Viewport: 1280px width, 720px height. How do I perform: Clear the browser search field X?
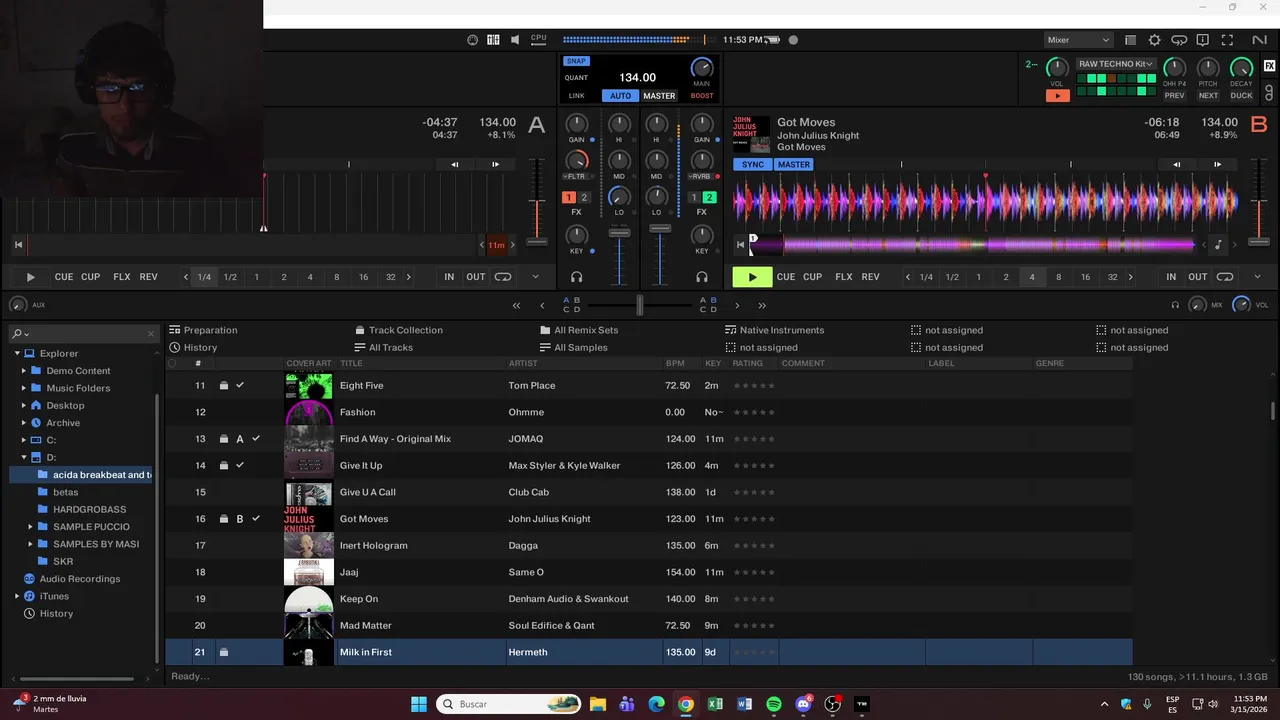tap(151, 333)
